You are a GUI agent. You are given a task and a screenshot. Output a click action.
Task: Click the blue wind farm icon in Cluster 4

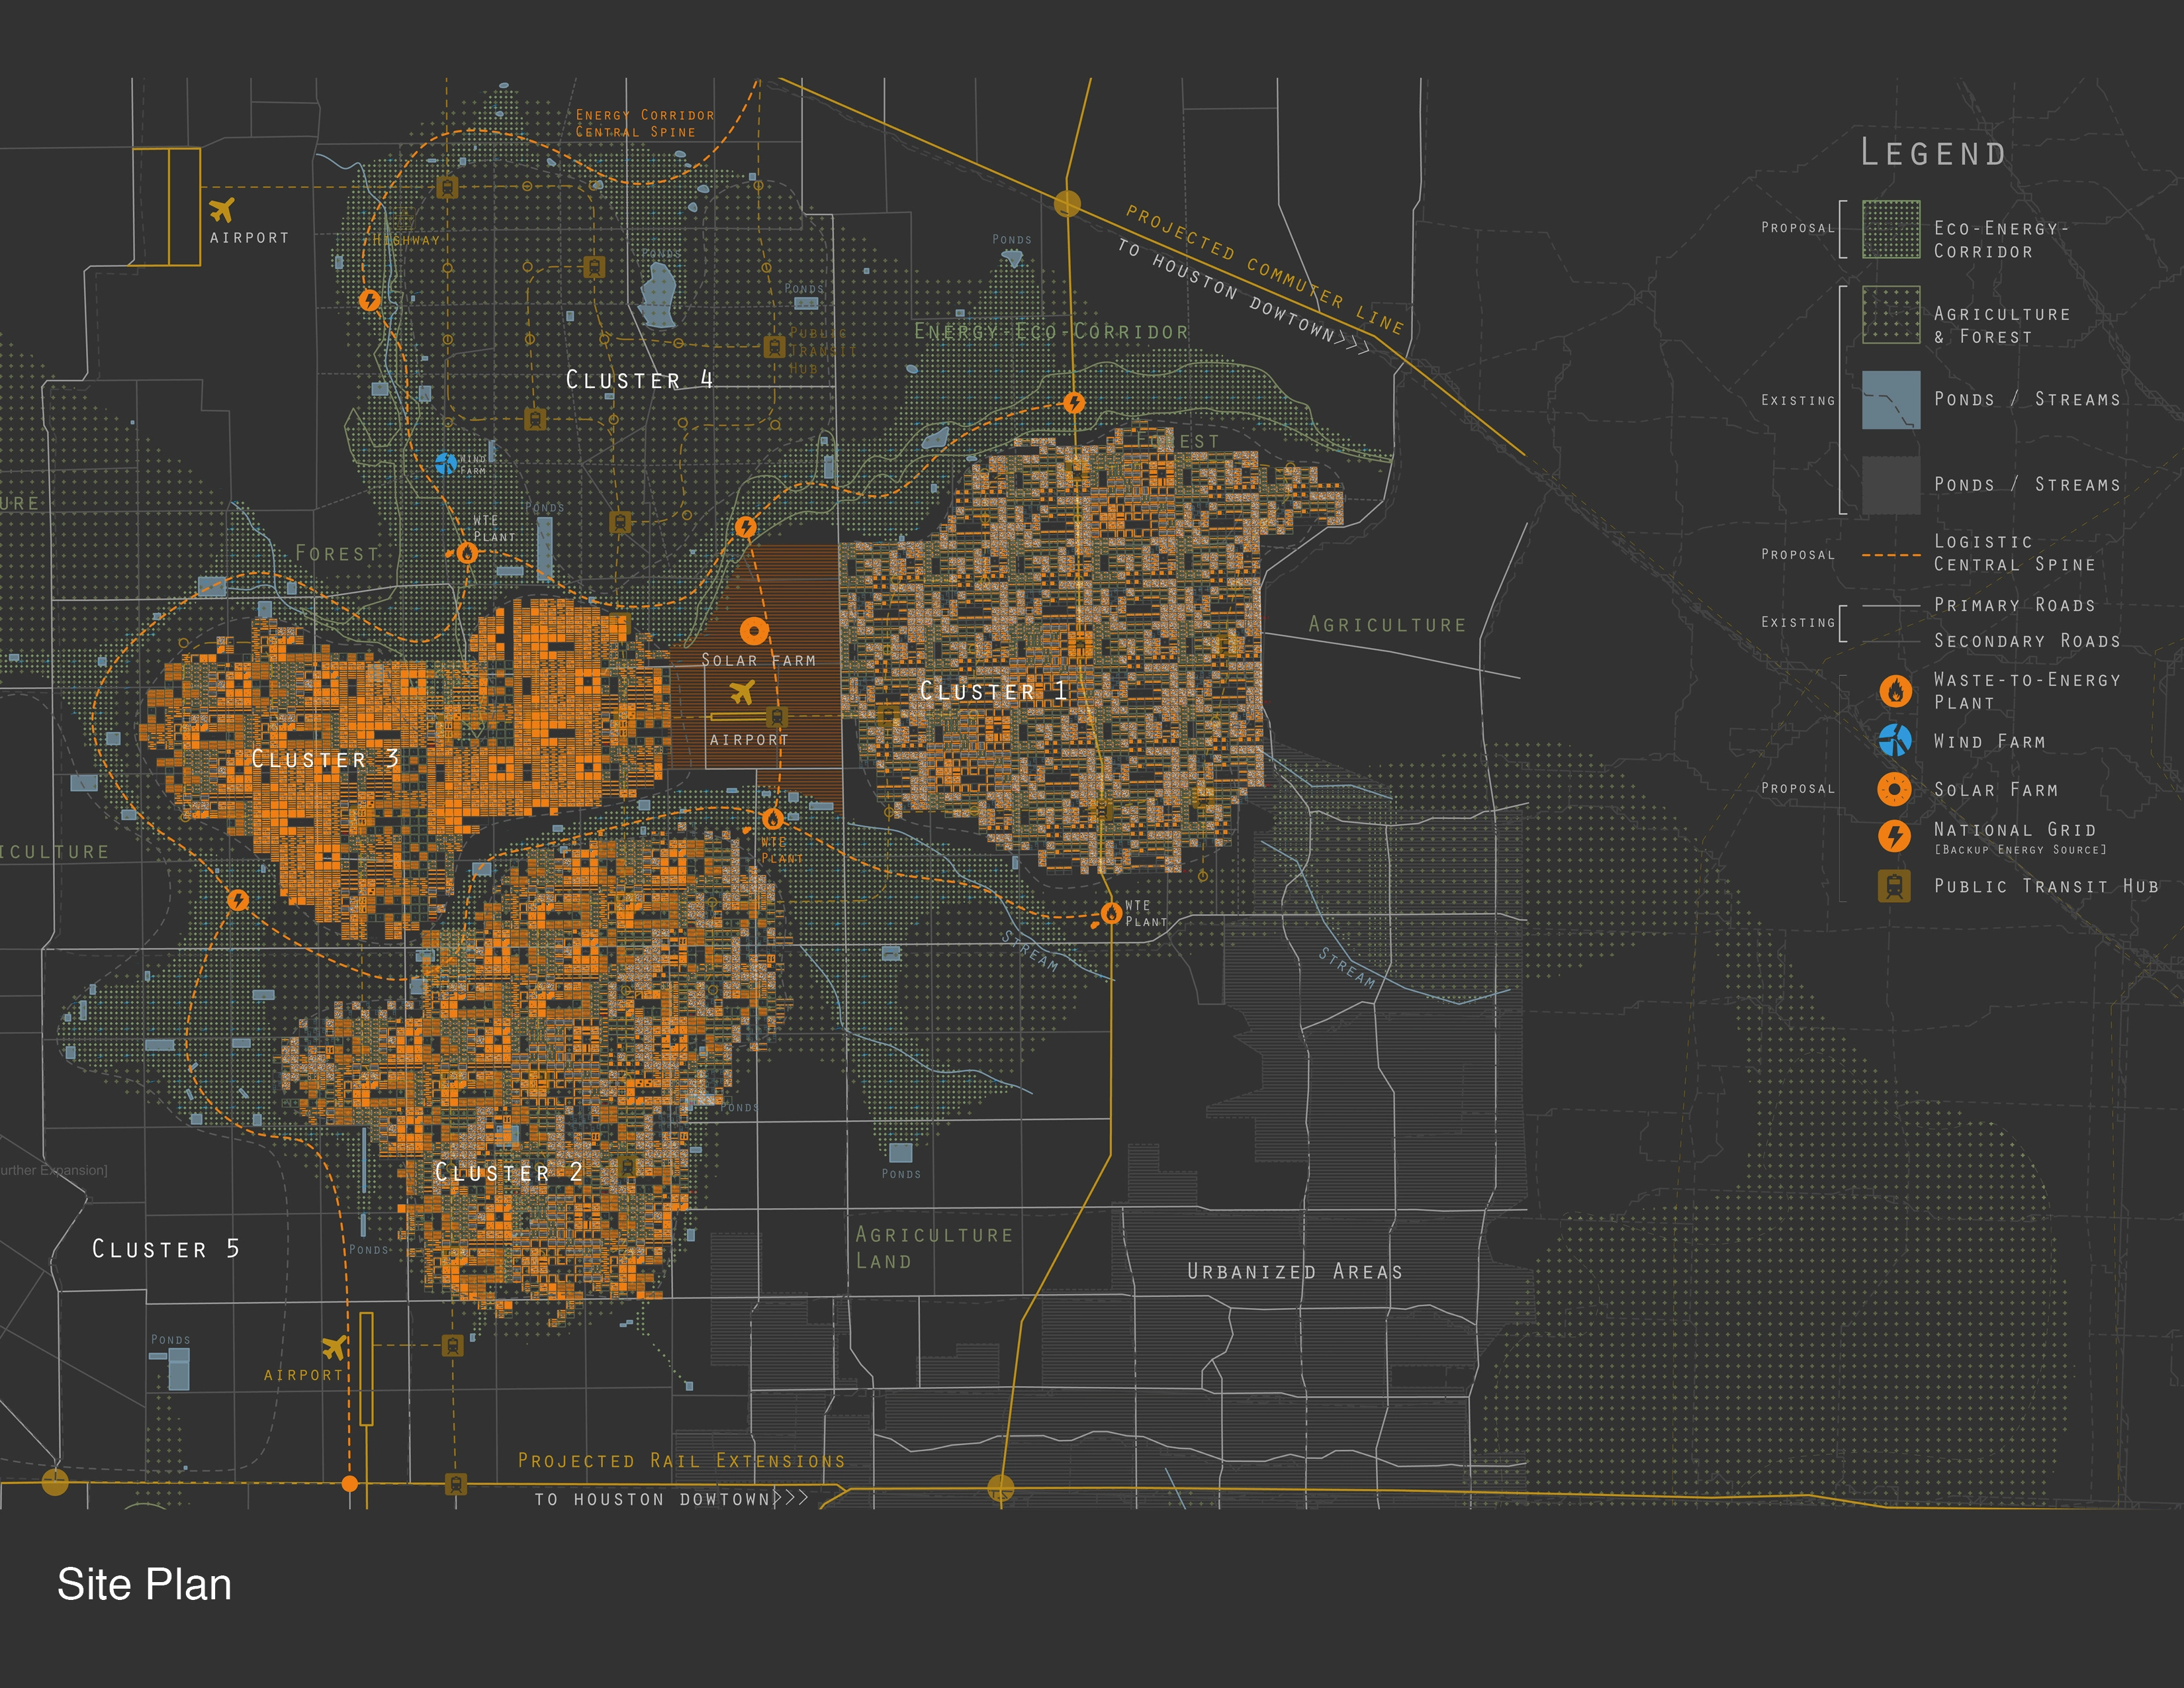[446, 463]
